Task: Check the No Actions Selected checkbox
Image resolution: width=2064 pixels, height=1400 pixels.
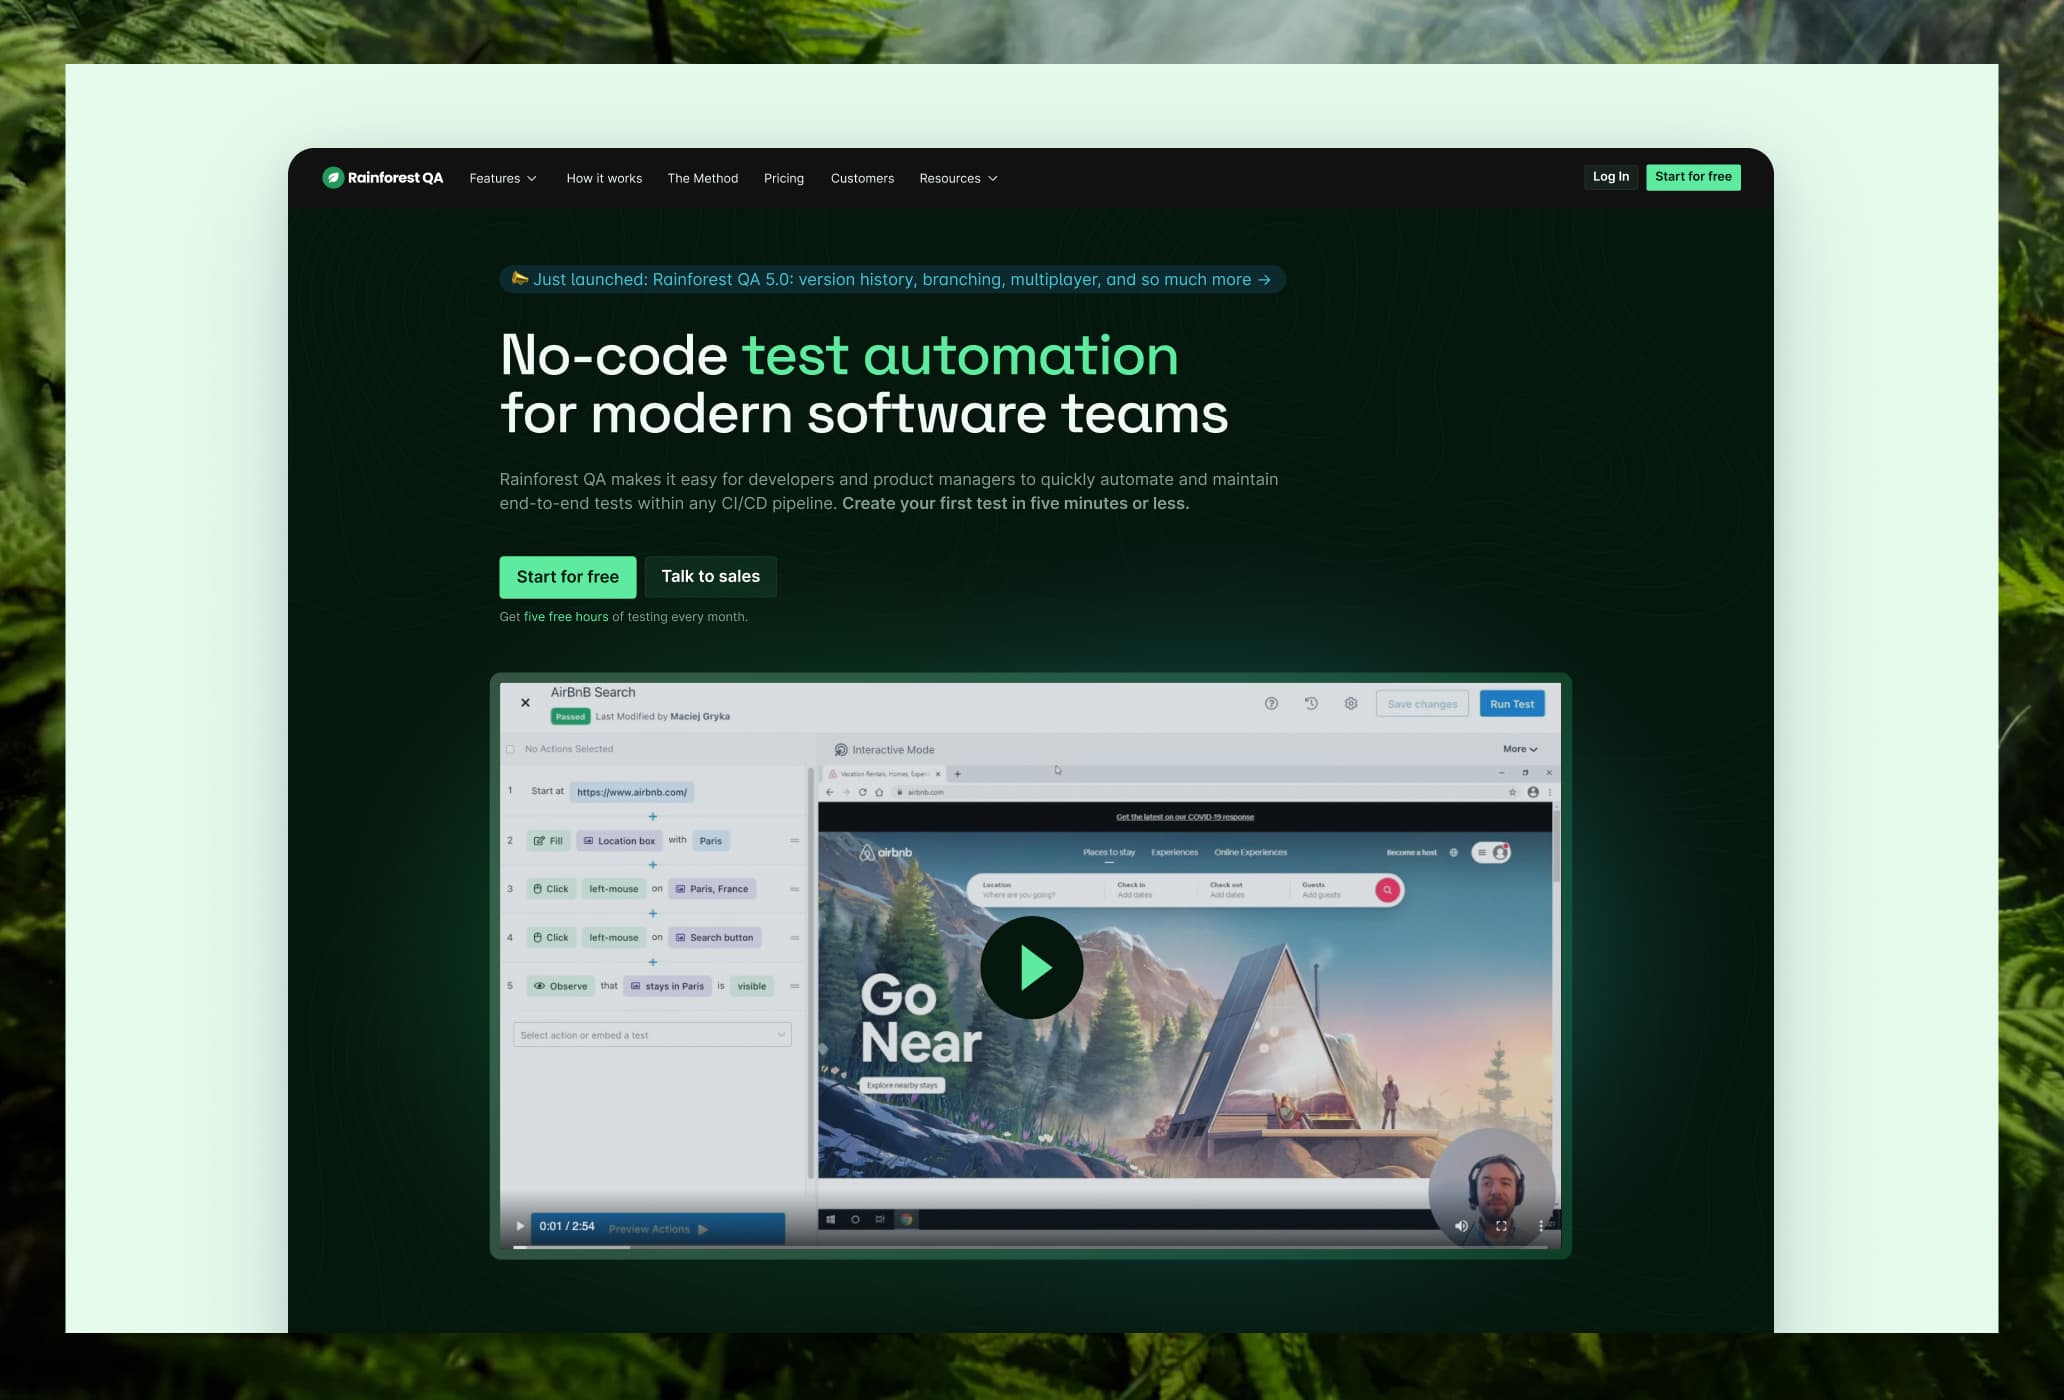Action: [512, 748]
